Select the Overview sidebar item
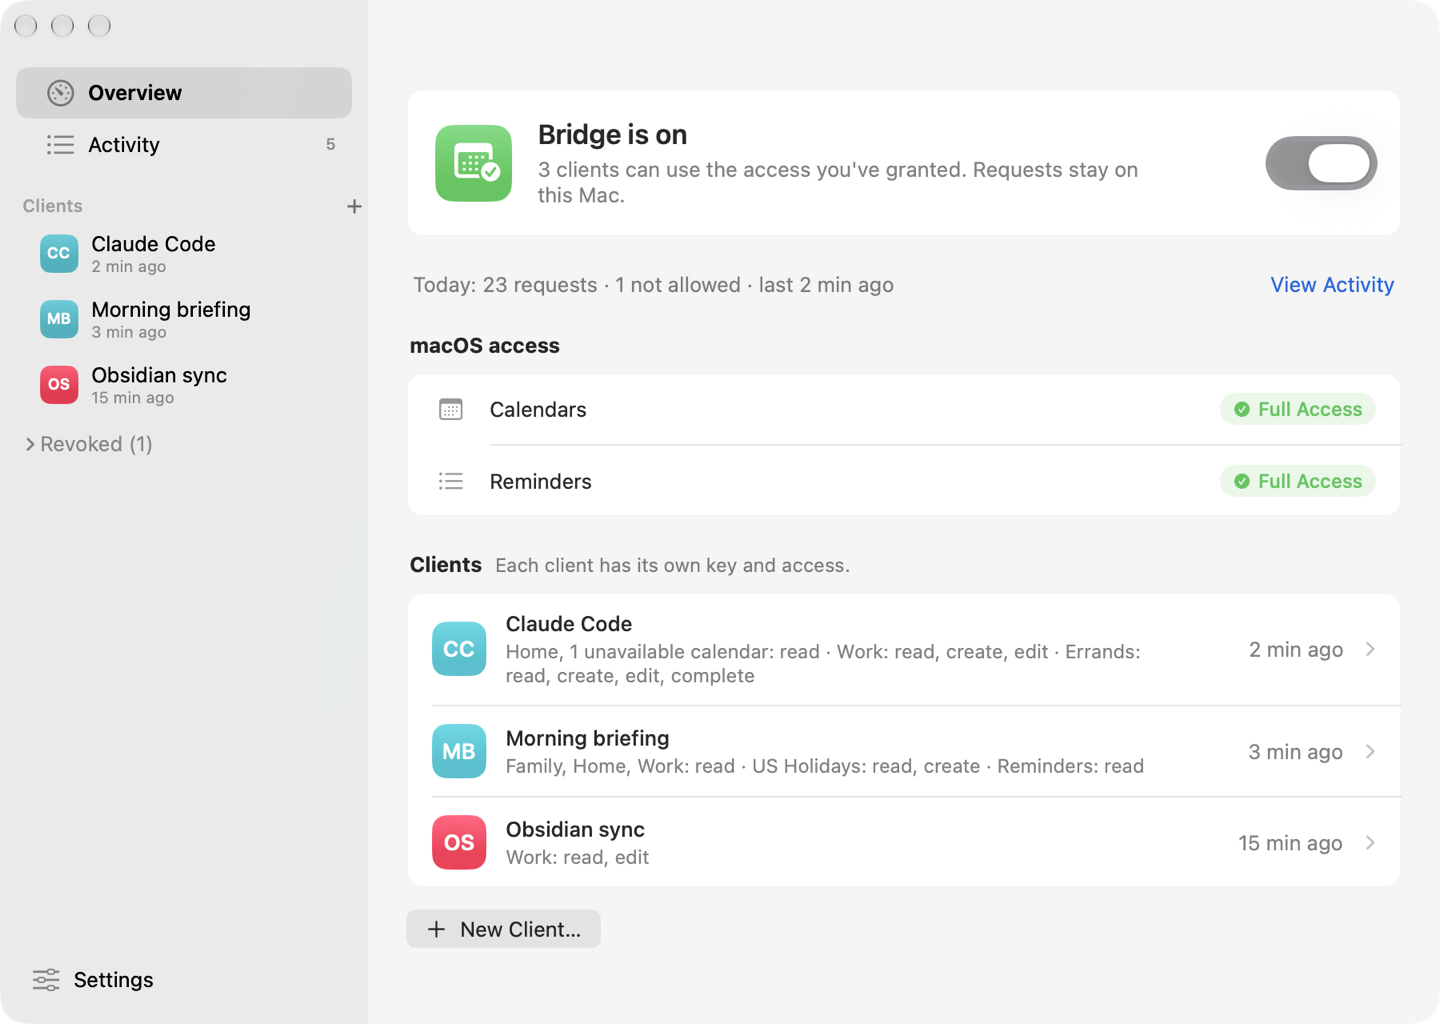Image resolution: width=1440 pixels, height=1024 pixels. [184, 93]
